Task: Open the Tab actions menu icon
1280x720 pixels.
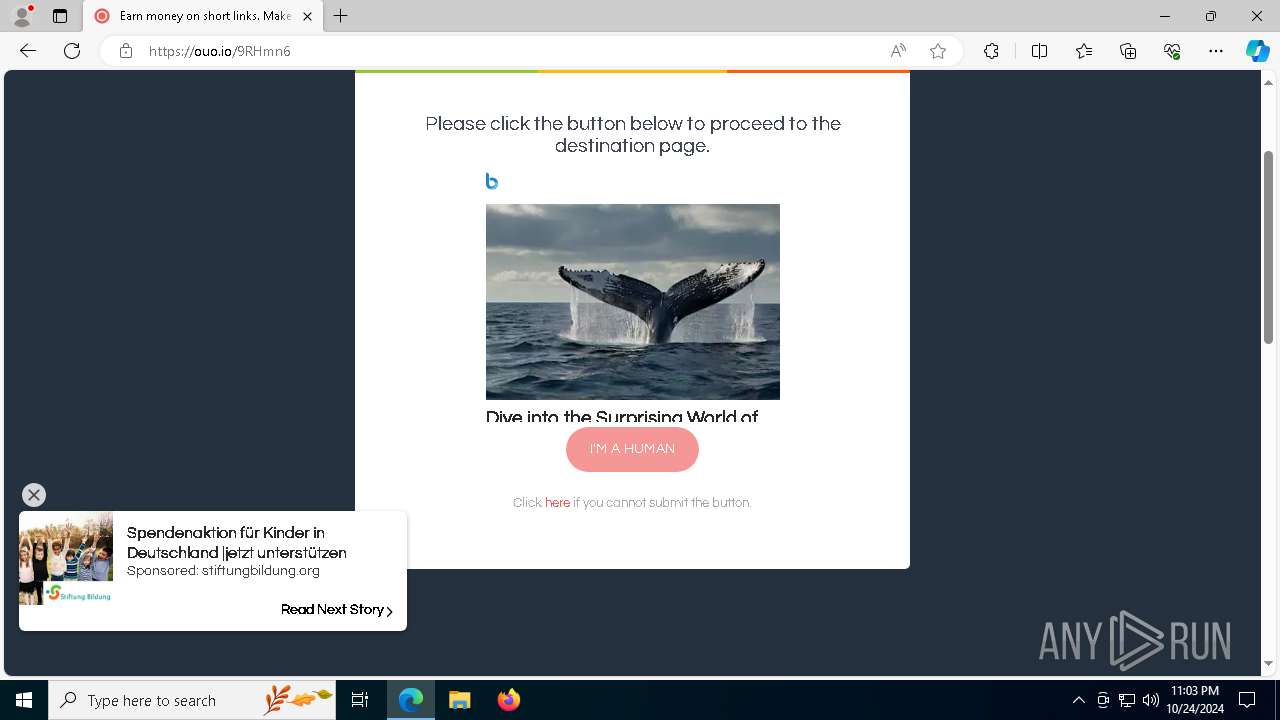Action: [60, 16]
